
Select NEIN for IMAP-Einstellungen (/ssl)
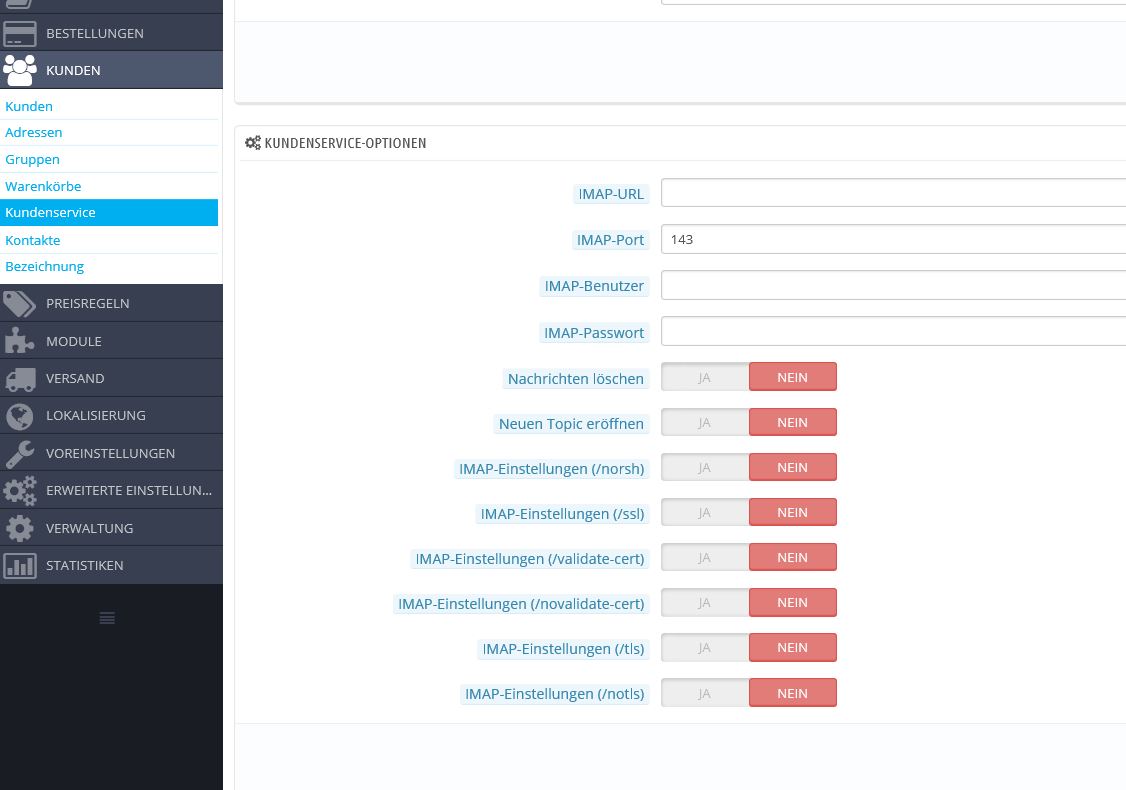[793, 513]
